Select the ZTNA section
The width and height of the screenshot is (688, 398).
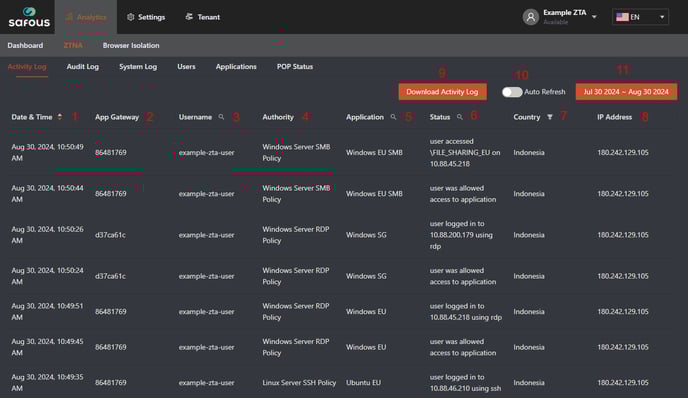click(73, 45)
